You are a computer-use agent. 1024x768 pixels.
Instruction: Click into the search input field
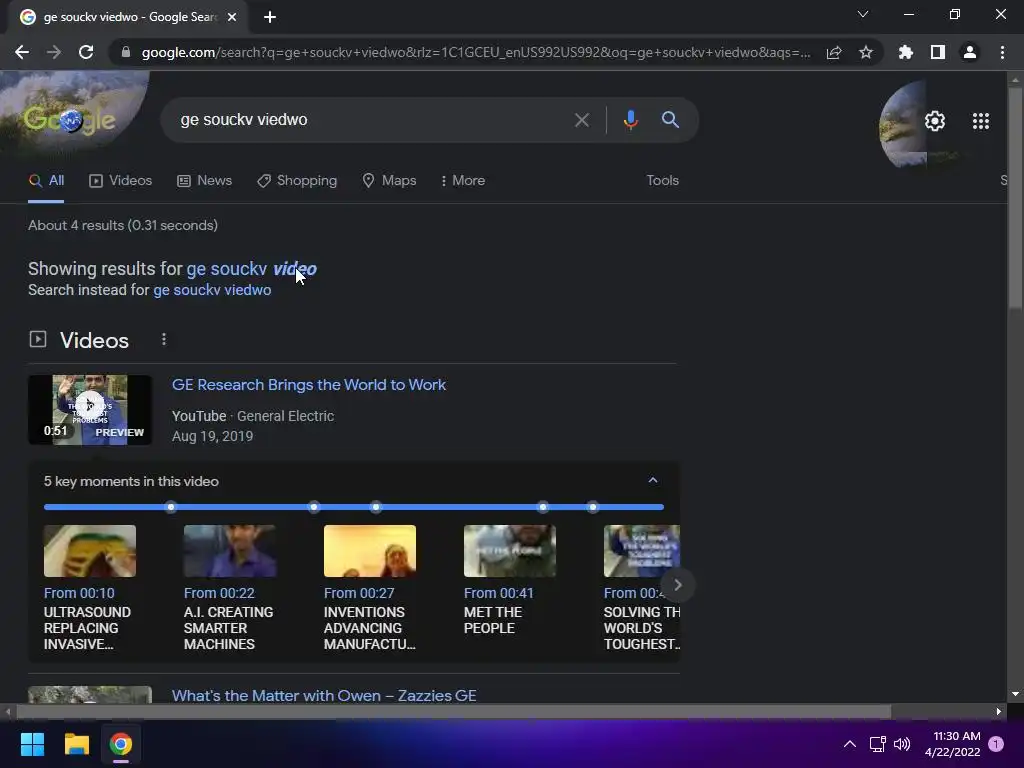pyautogui.click(x=372, y=120)
